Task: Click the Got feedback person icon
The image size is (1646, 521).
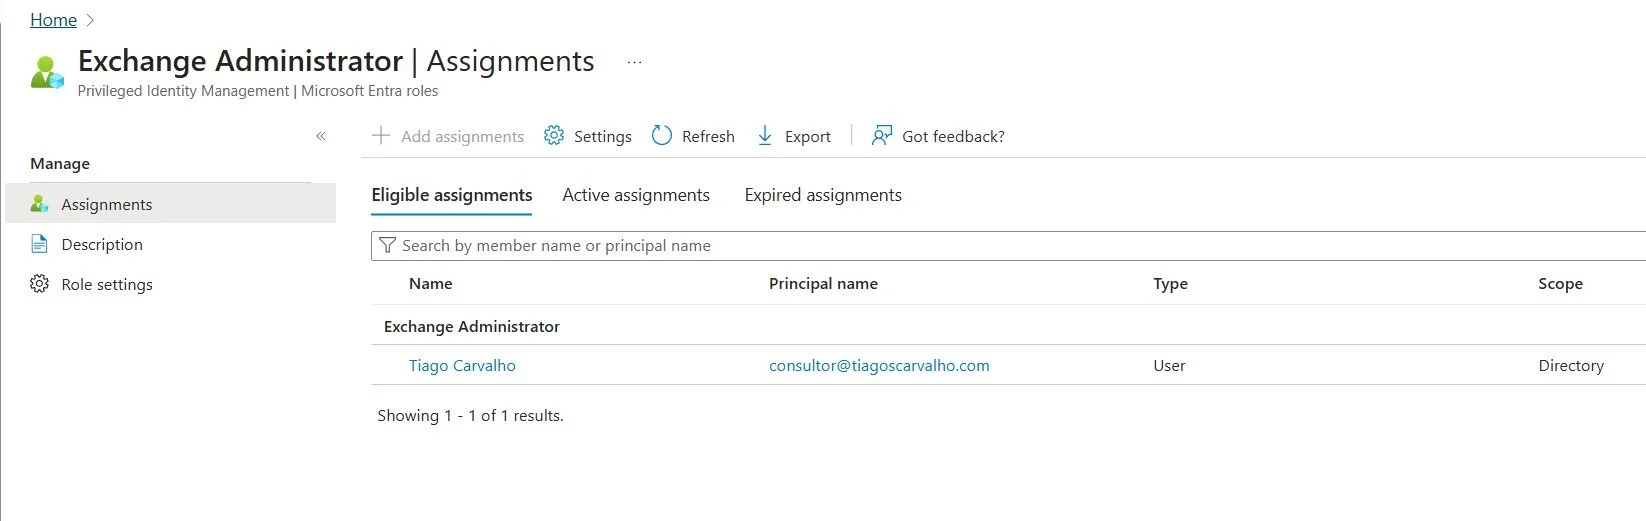Action: tap(881, 135)
